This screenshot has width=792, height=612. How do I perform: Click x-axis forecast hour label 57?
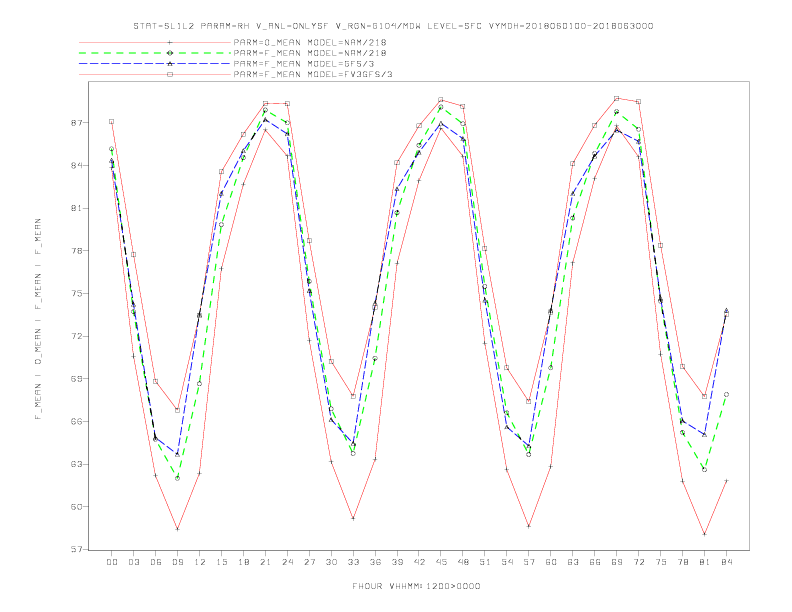[x=529, y=562]
